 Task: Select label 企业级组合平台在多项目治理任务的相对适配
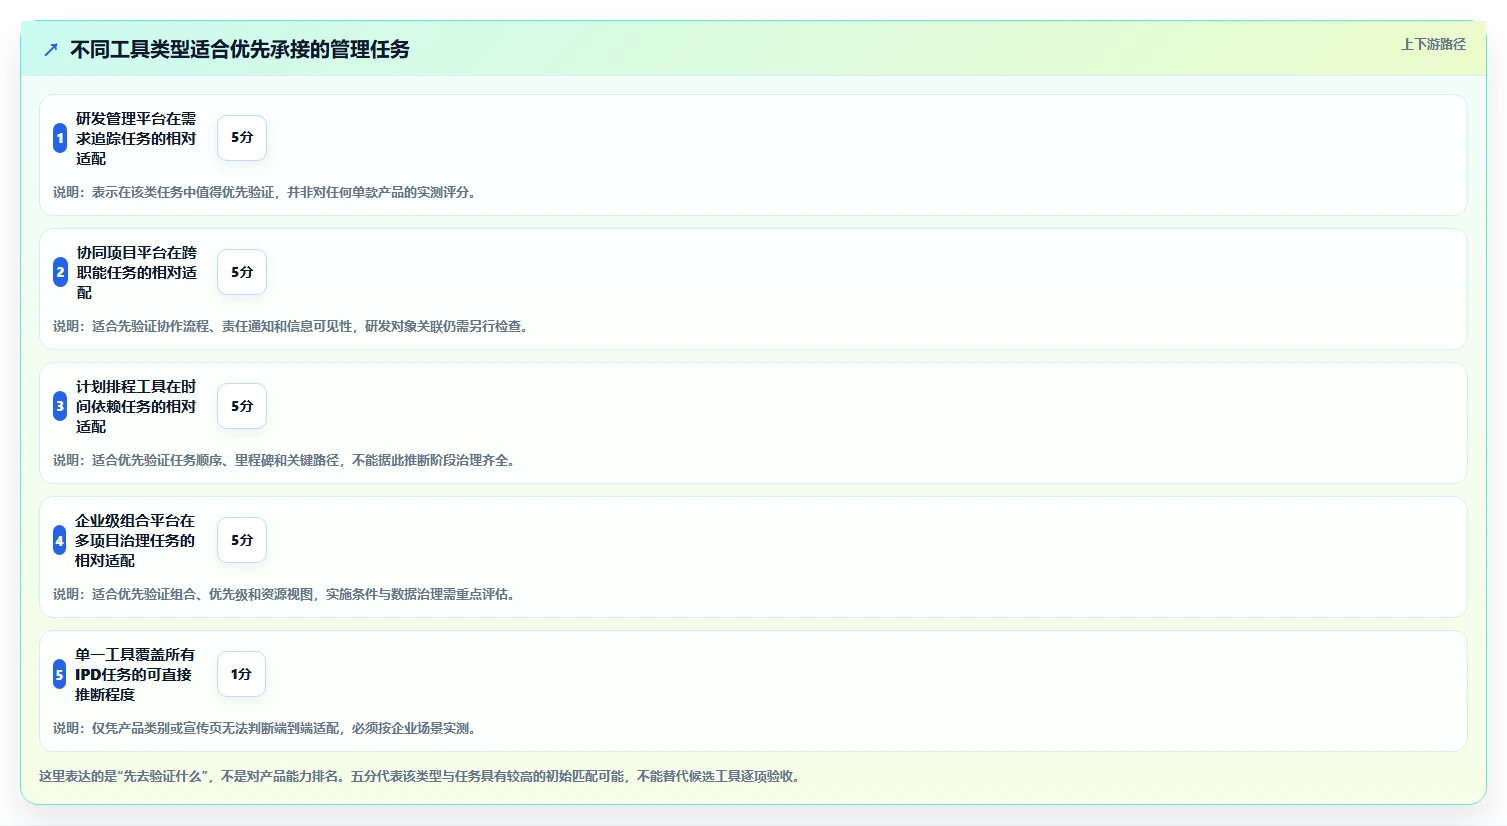(135, 540)
